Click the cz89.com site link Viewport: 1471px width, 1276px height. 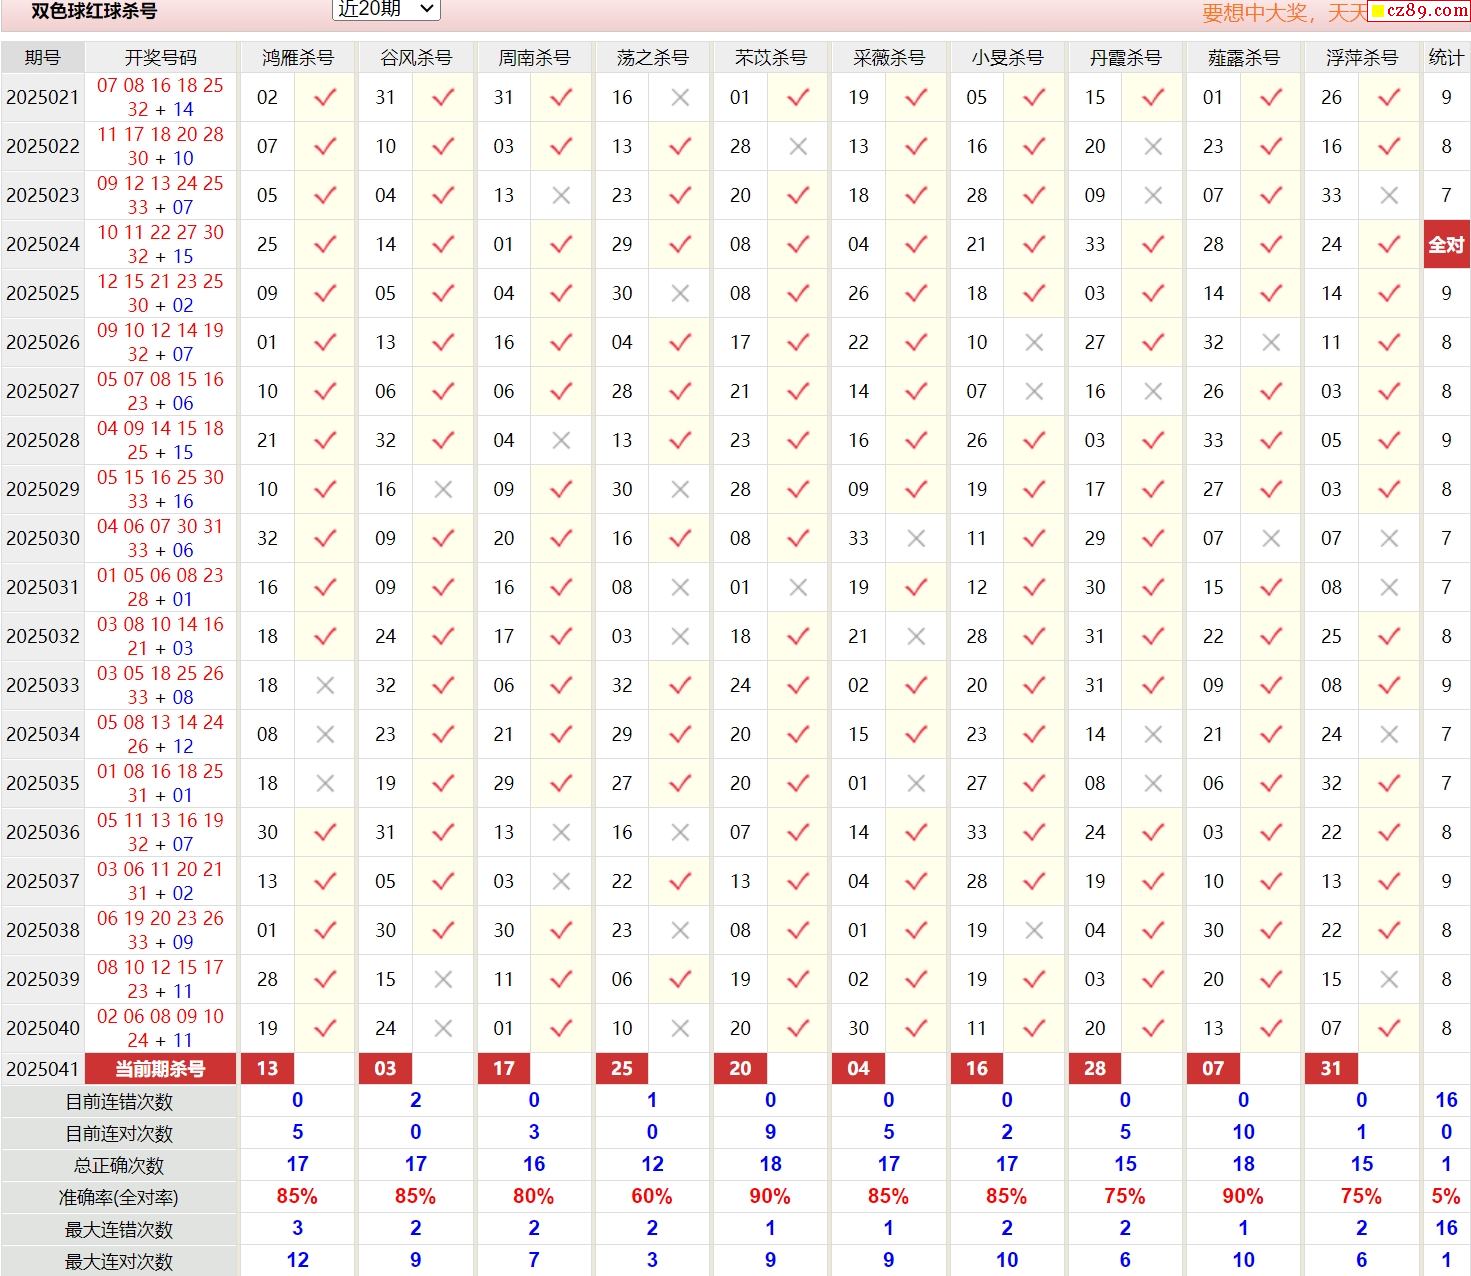1419,10
